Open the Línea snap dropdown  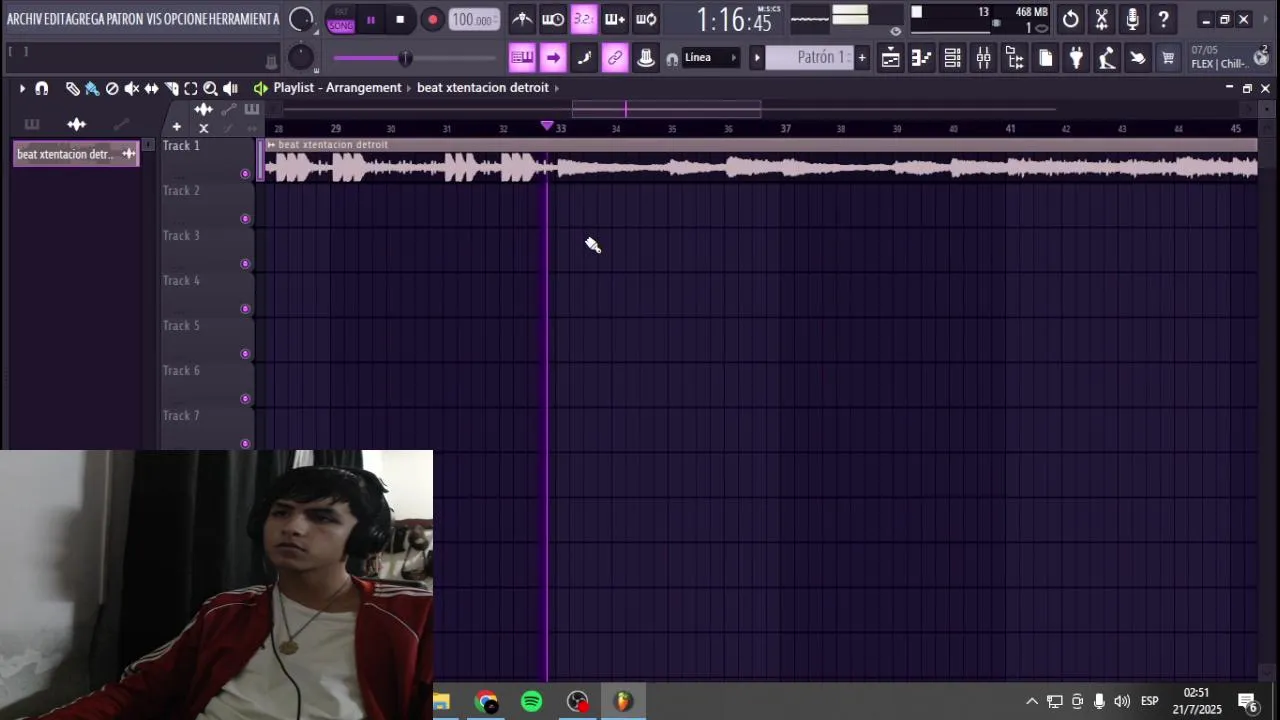point(711,58)
